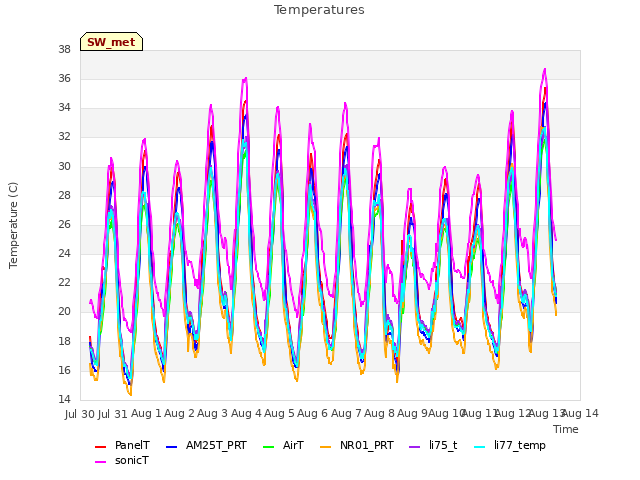Image resolution: width=640 pixels, height=480 pixels.
Task: Select the AM25T_PRT legend entry
Action: [x=207, y=445]
